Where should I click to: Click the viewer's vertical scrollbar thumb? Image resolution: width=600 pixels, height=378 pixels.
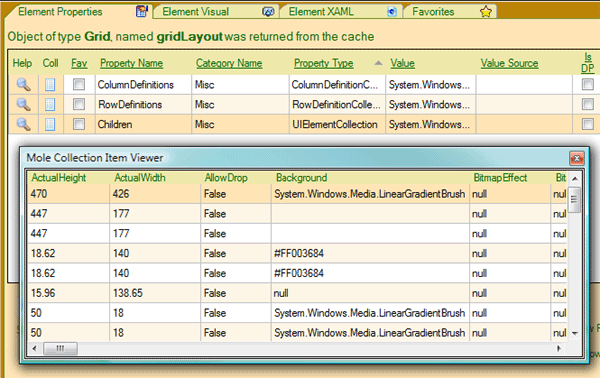tap(574, 199)
